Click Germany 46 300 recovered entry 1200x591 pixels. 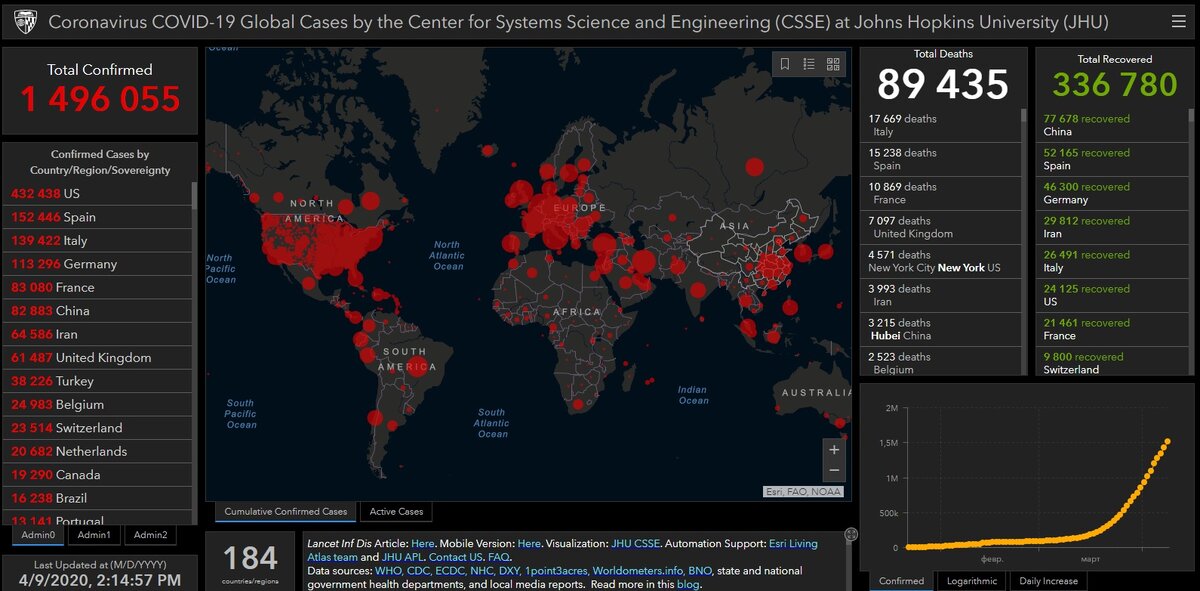1112,193
